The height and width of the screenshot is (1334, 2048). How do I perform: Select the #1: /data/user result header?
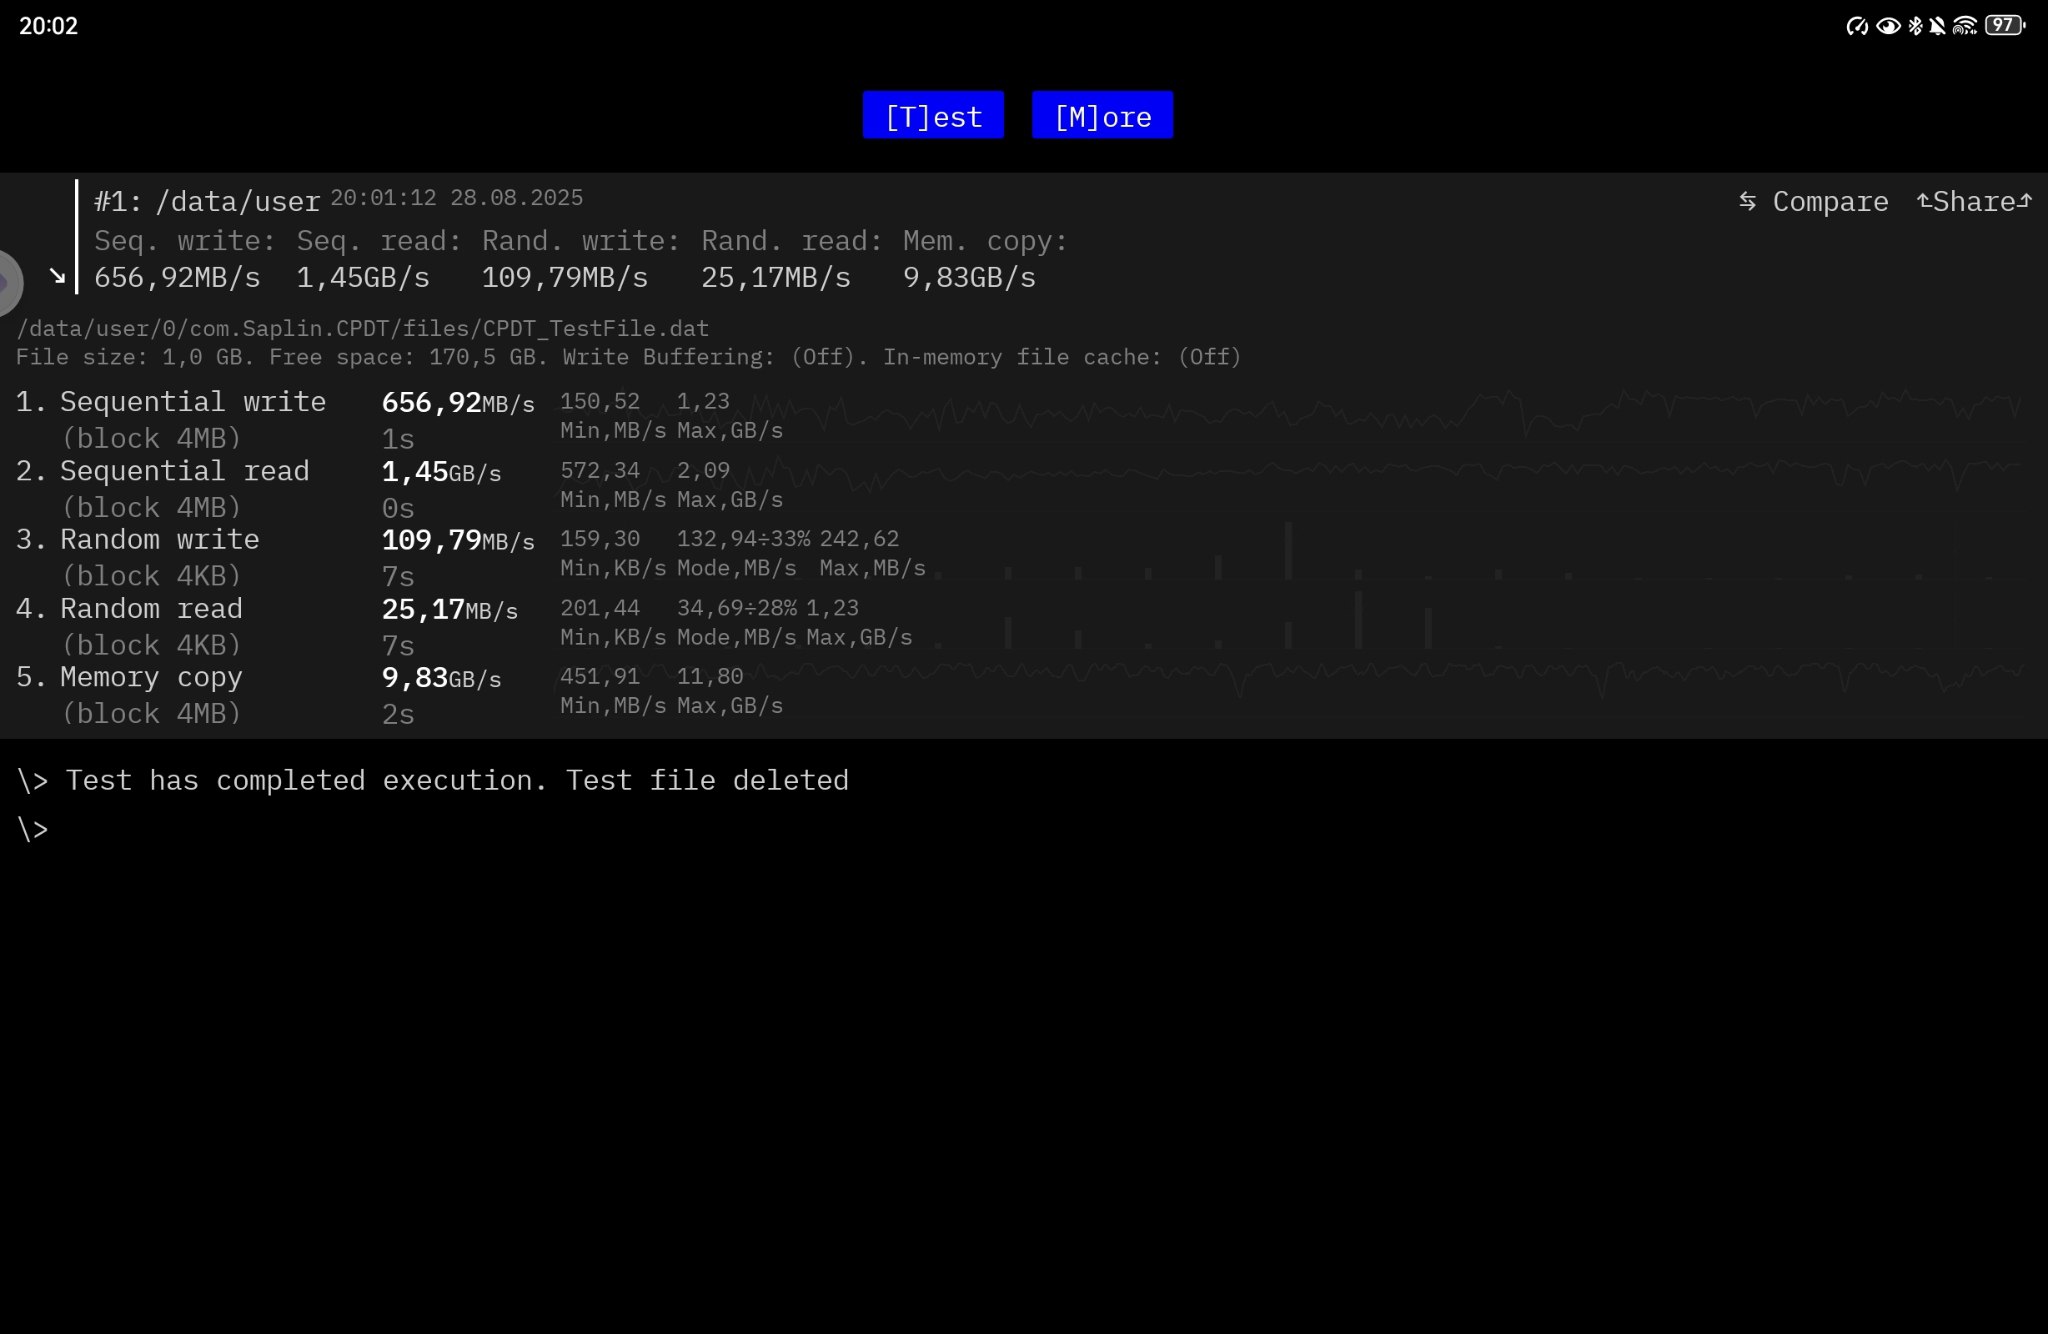point(207,201)
